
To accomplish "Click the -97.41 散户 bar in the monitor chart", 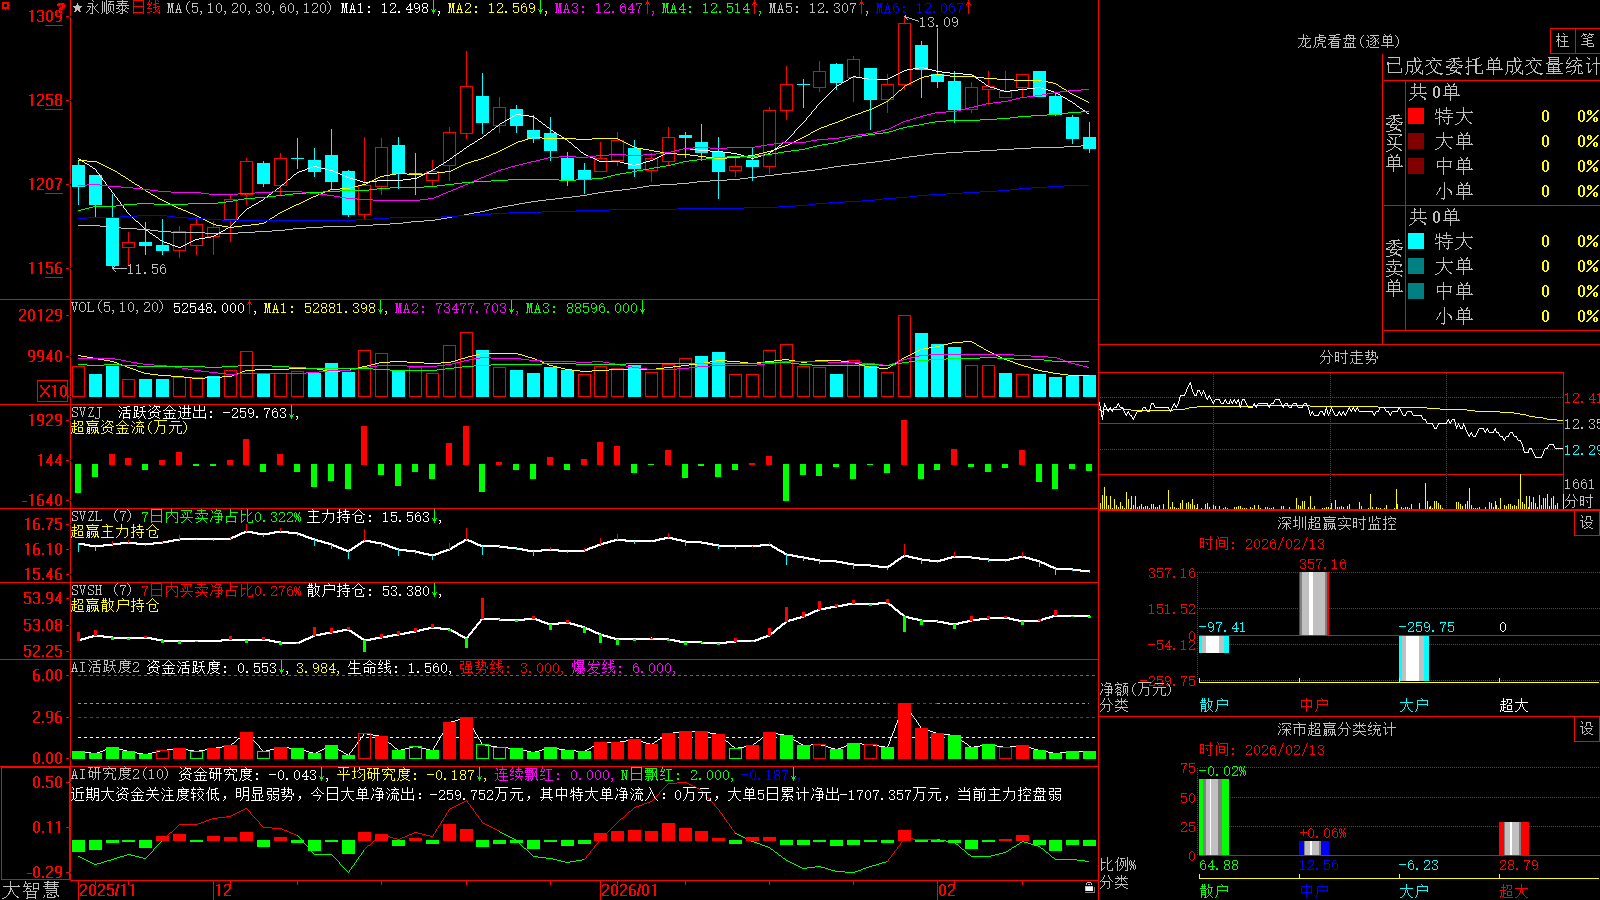I will pyautogui.click(x=1214, y=644).
